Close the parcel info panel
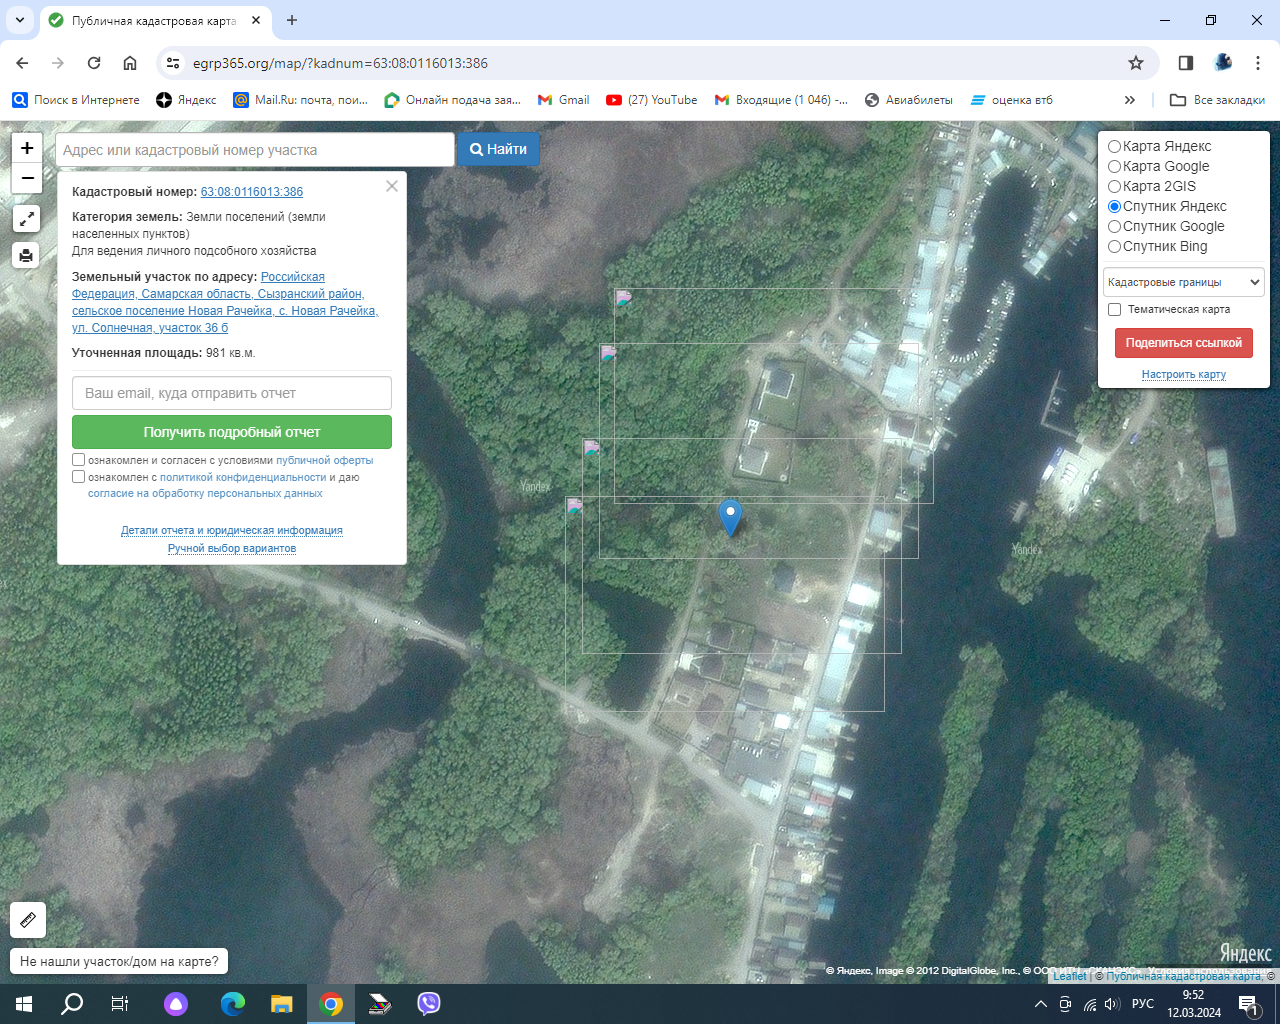1280x1024 pixels. [x=392, y=186]
